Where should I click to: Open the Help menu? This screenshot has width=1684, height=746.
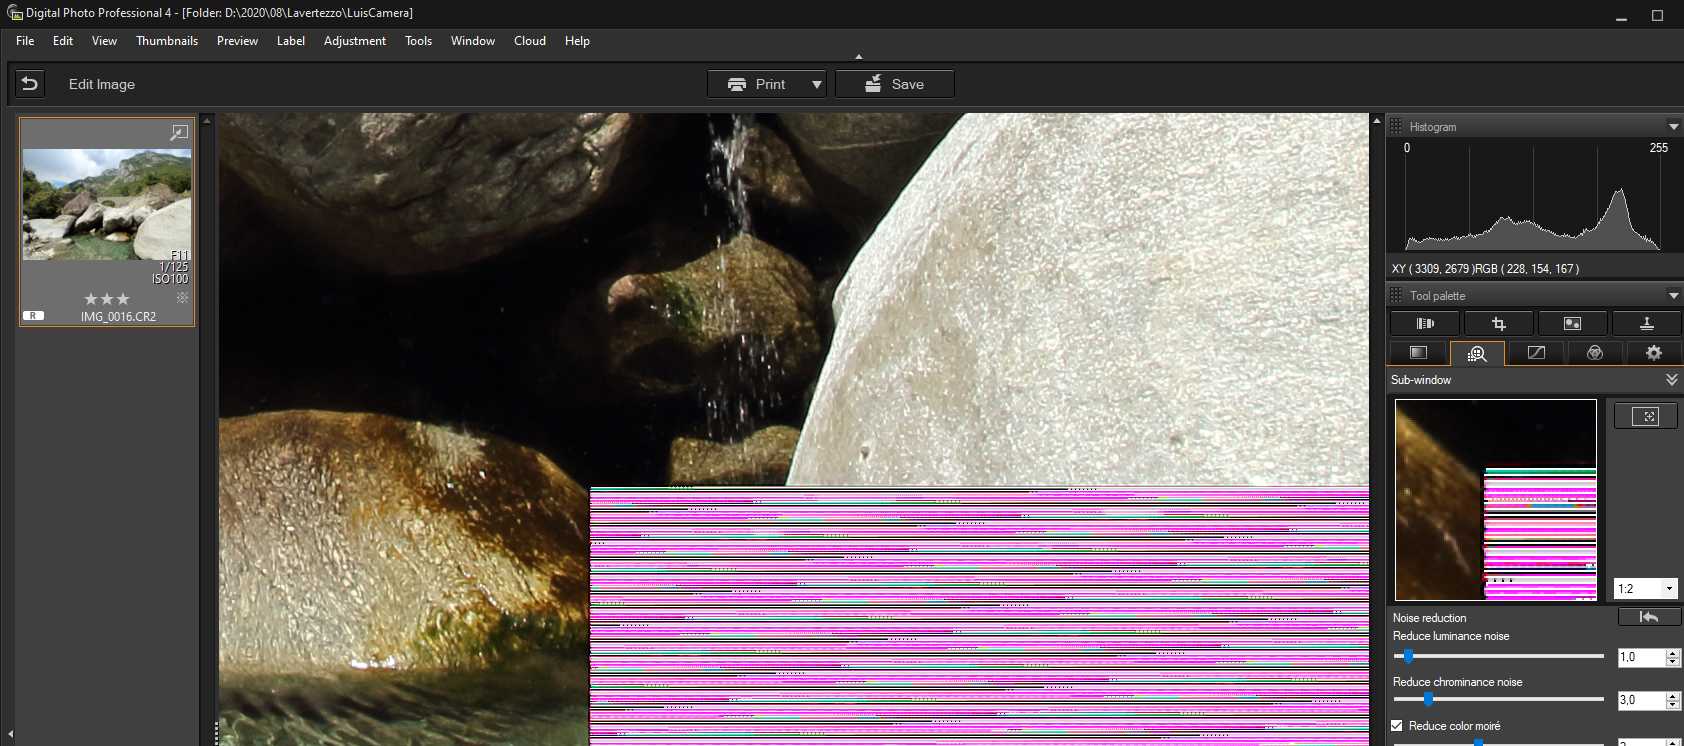(577, 41)
